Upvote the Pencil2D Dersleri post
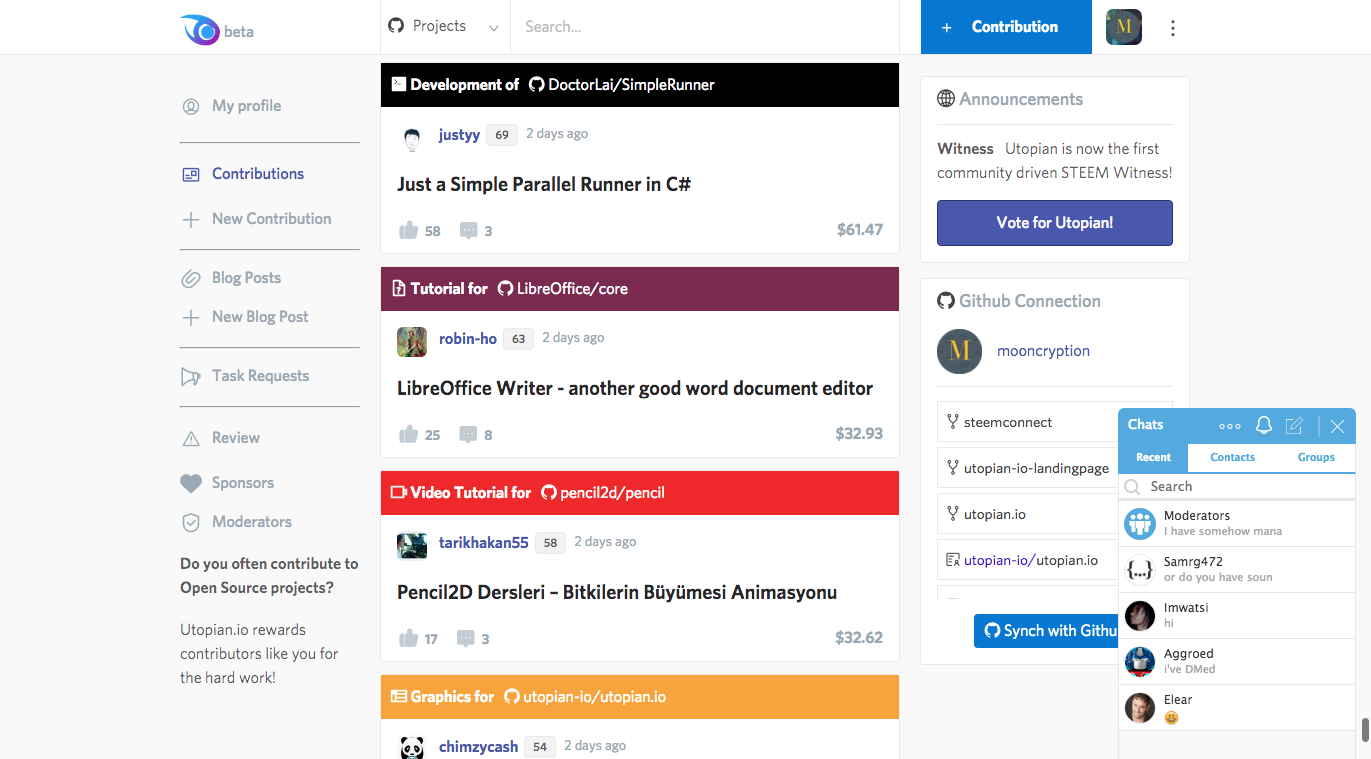 click(x=408, y=638)
